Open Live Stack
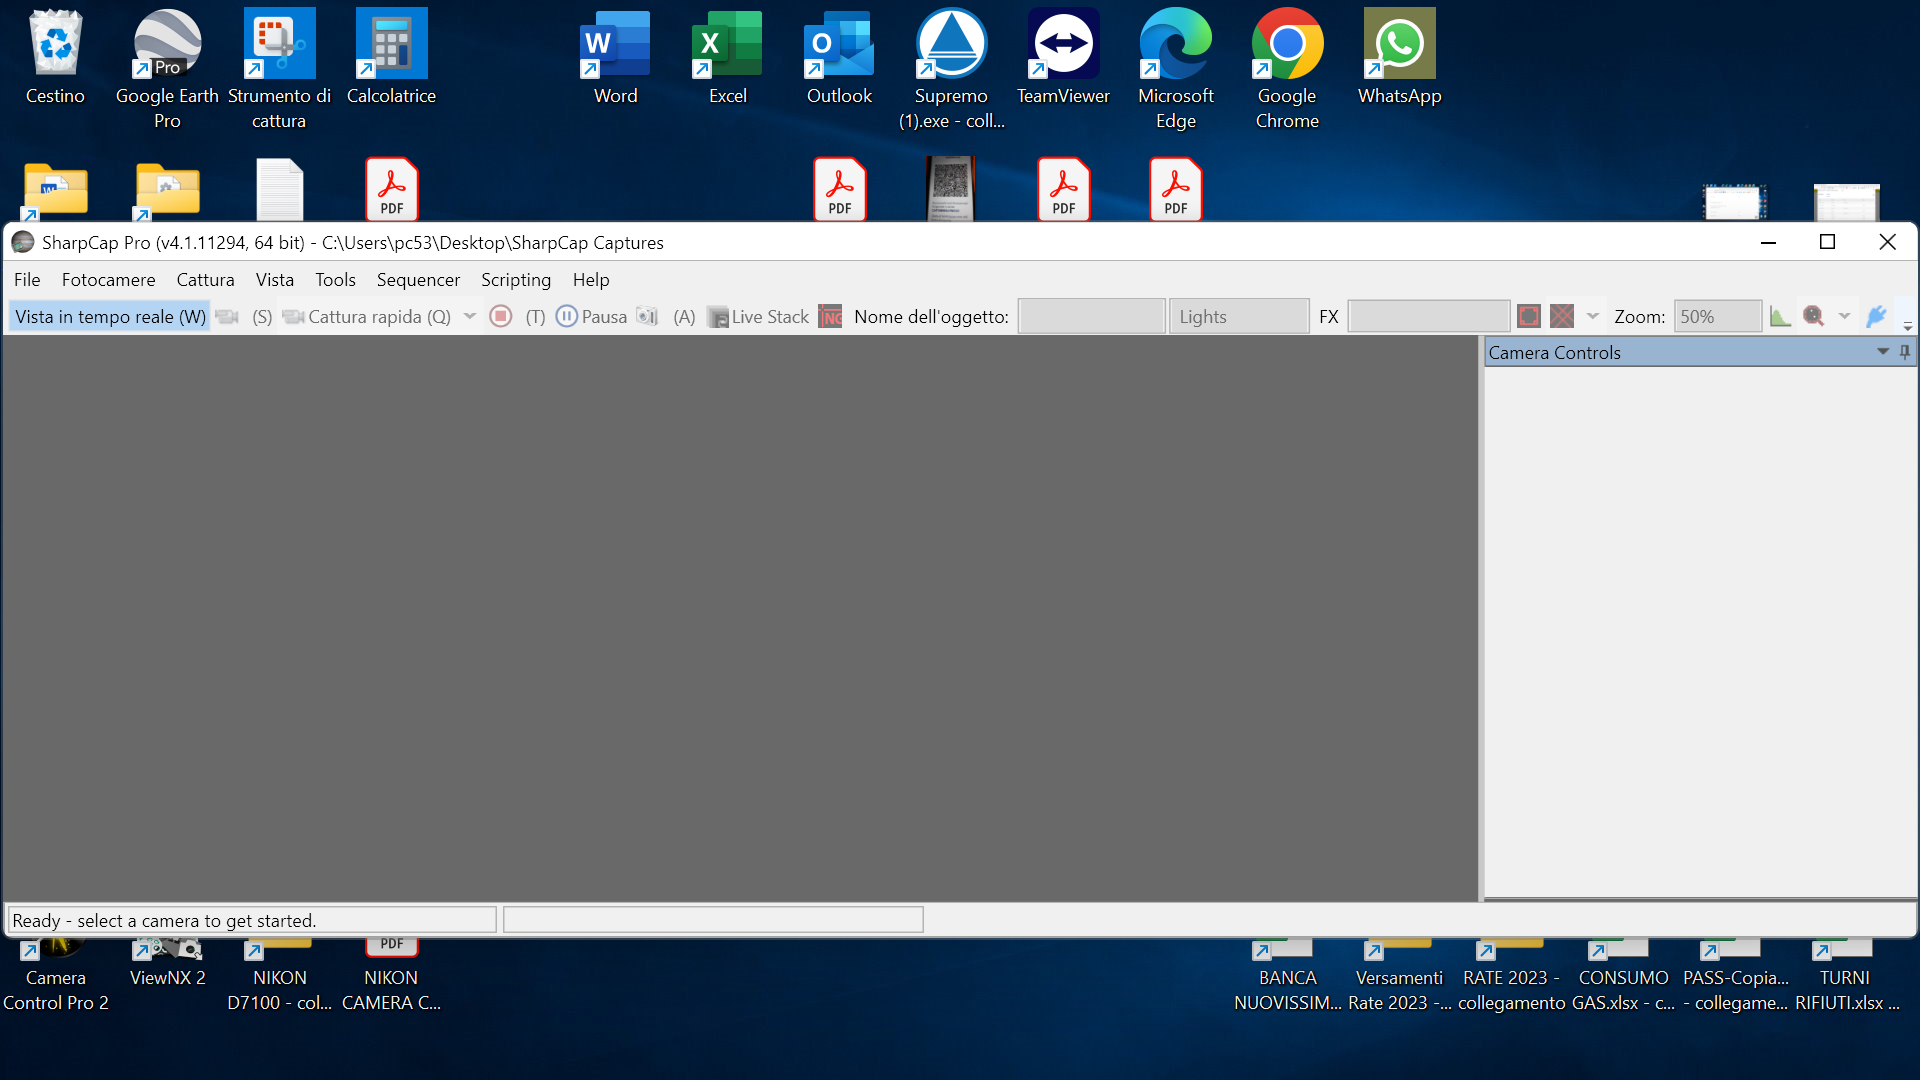This screenshot has height=1080, width=1920. point(758,317)
